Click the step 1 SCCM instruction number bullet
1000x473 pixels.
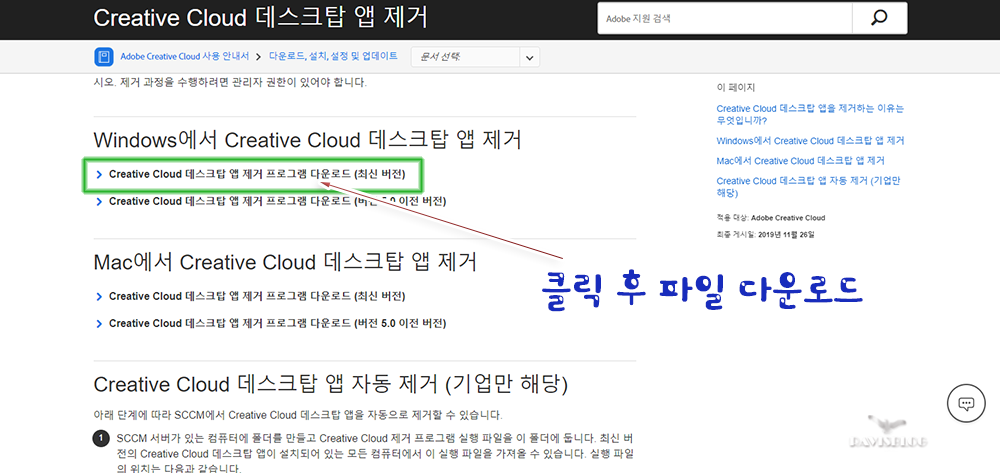tap(101, 439)
